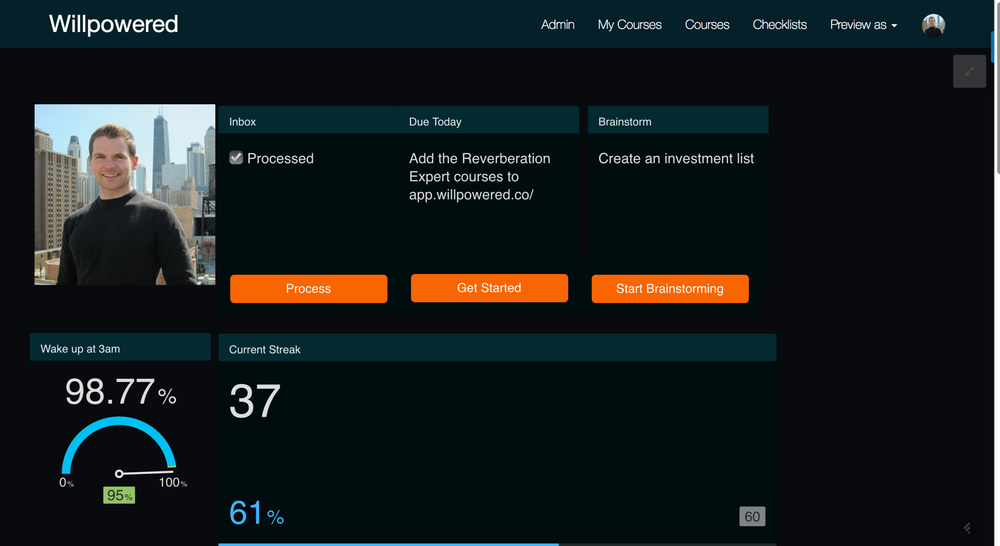
Task: Click the gray 60 goal badge
Action: [752, 517]
